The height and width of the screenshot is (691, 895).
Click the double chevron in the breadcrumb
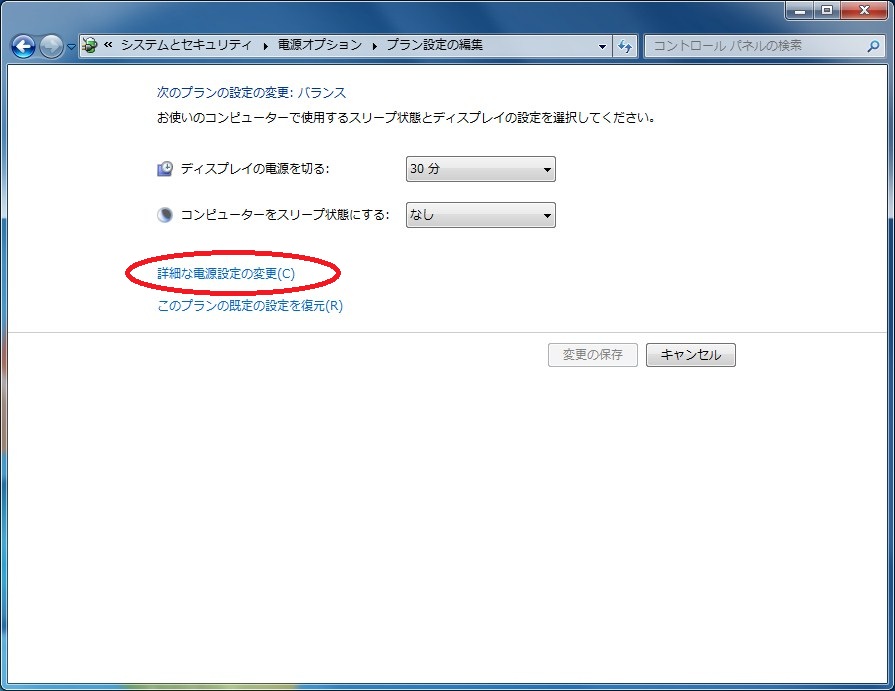pos(108,45)
